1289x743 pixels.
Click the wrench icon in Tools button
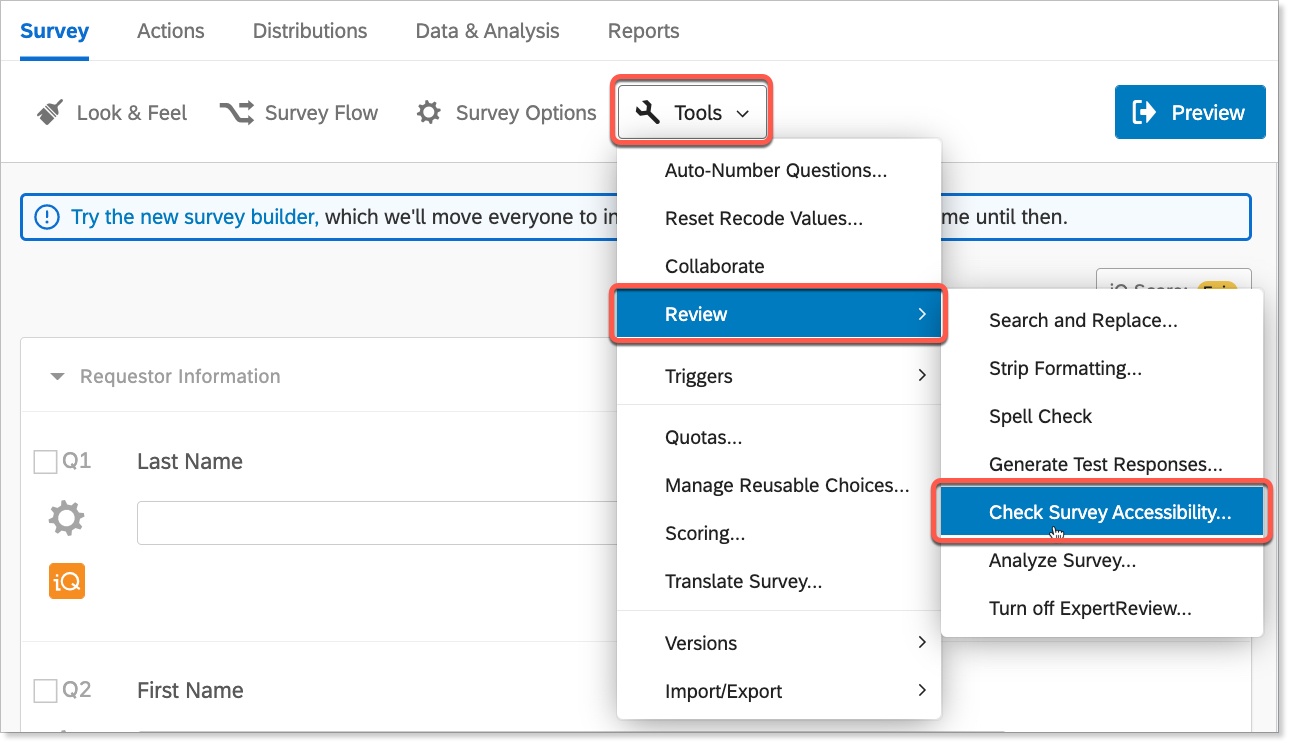click(648, 113)
